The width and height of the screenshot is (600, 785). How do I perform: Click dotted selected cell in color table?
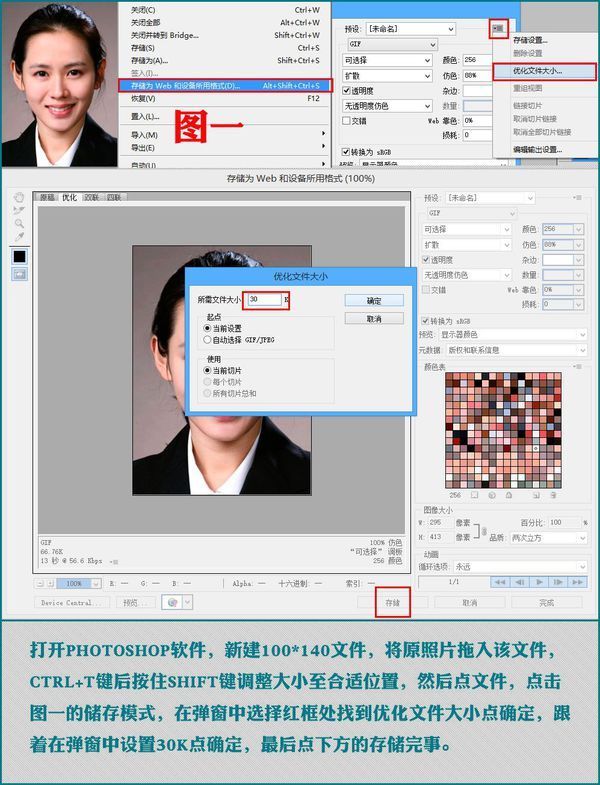(x=535, y=448)
